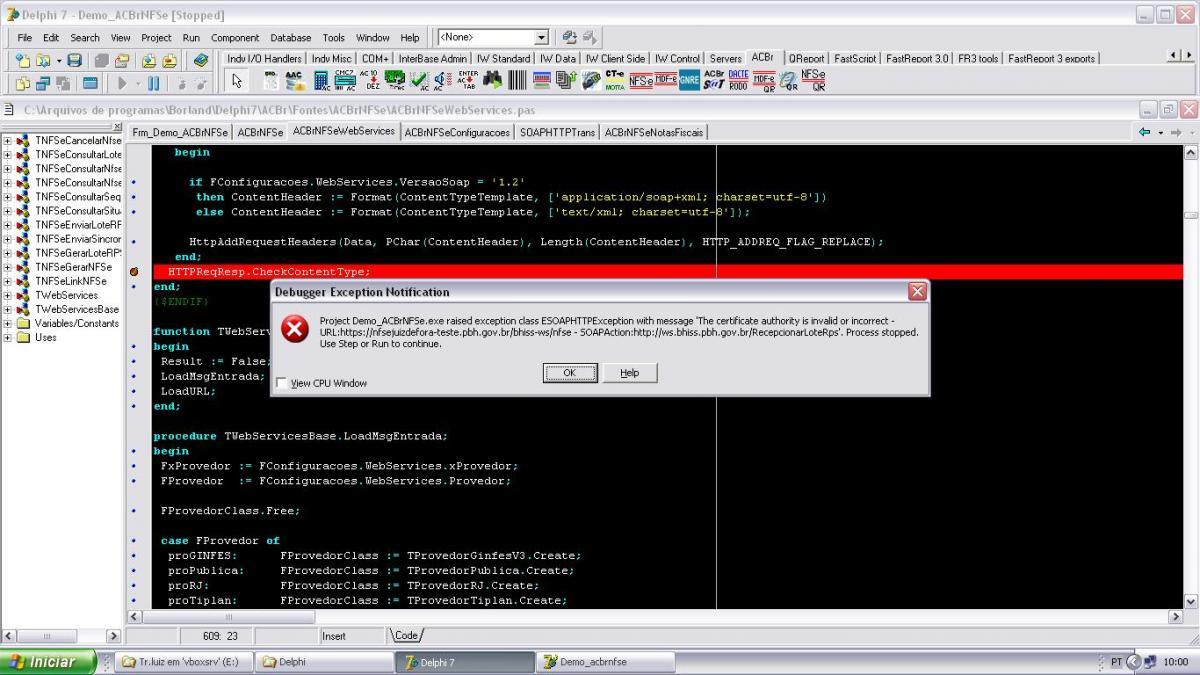Expand the TWebServices tree node
The width and height of the screenshot is (1200, 675).
8,295
